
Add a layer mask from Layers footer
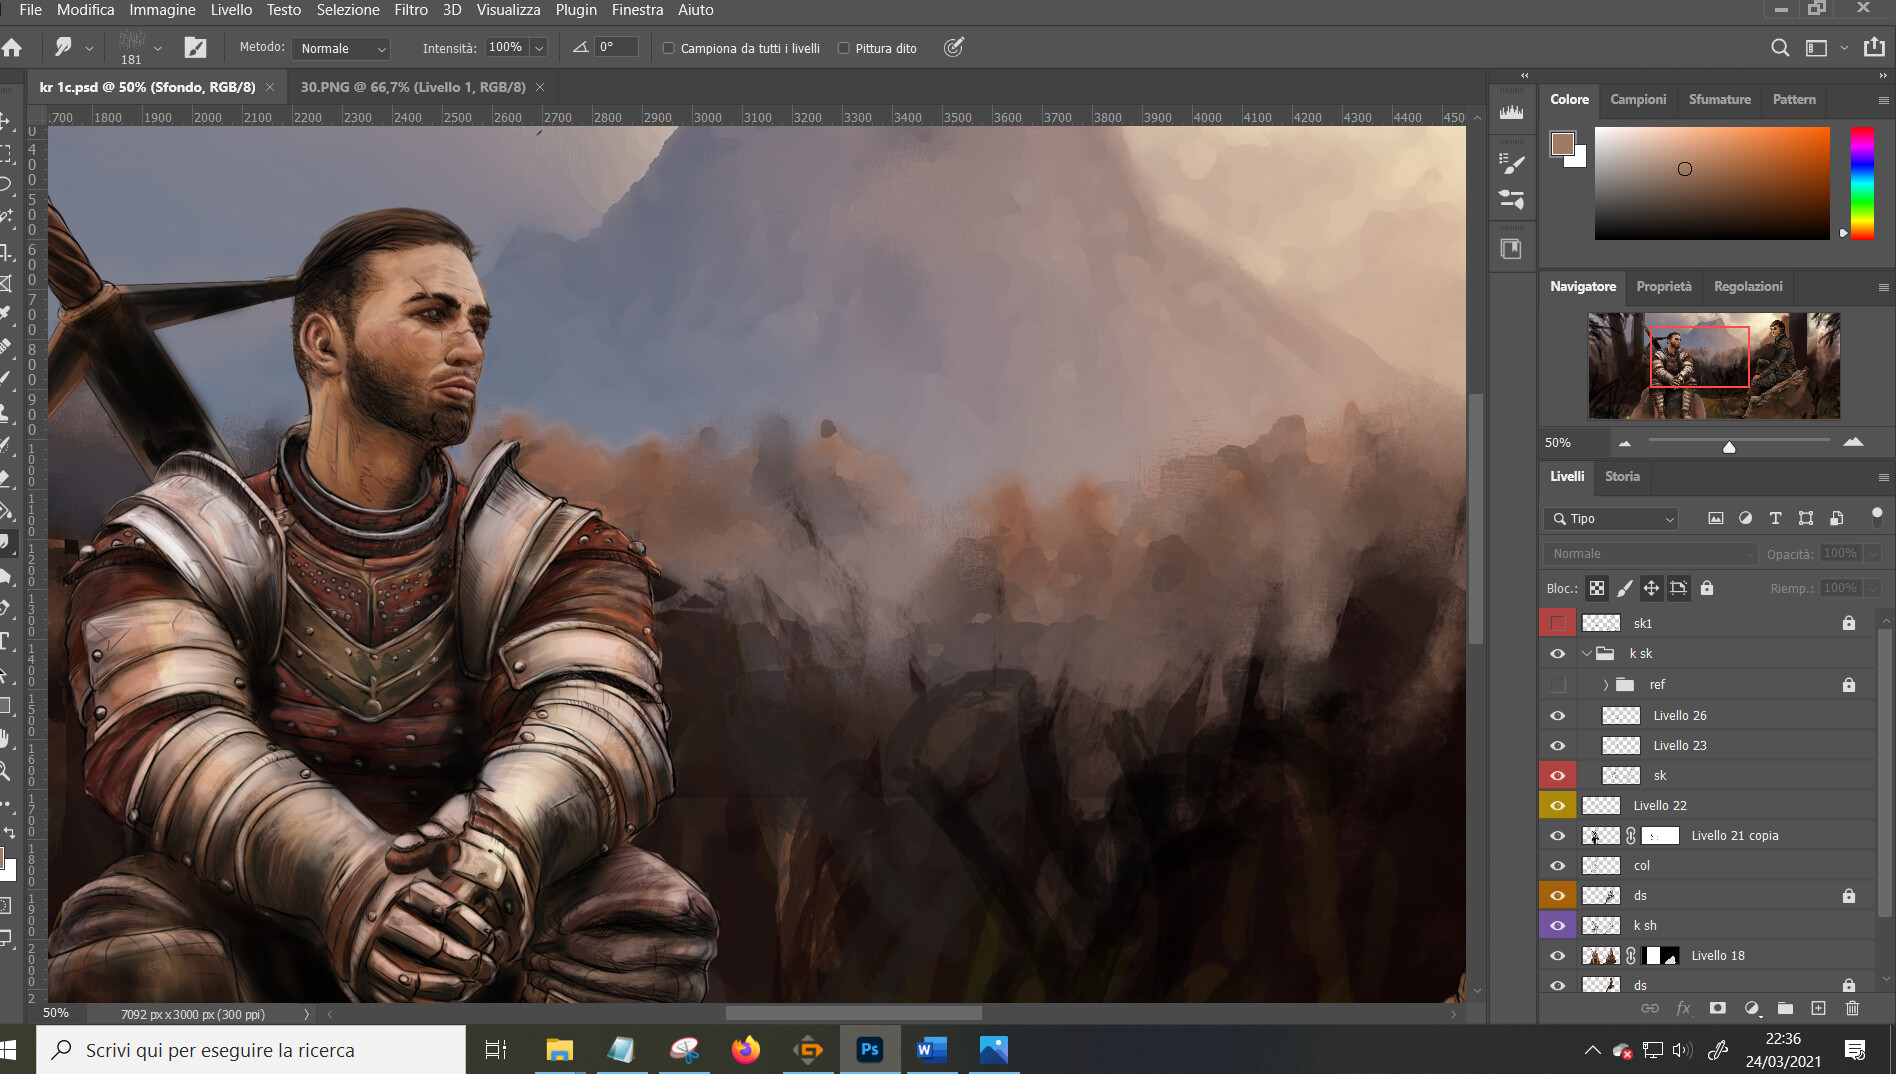point(1717,1008)
